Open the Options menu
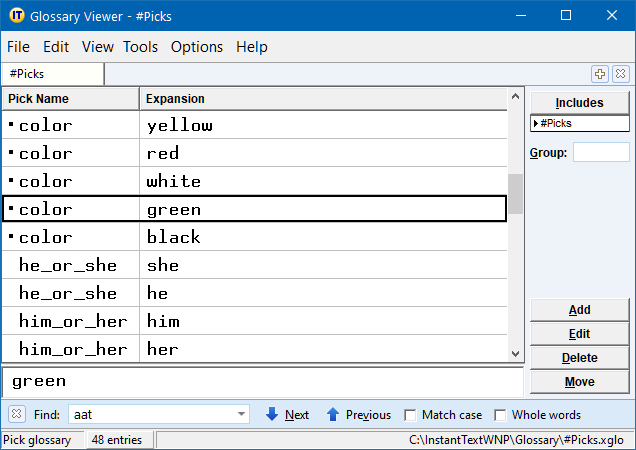 197,47
